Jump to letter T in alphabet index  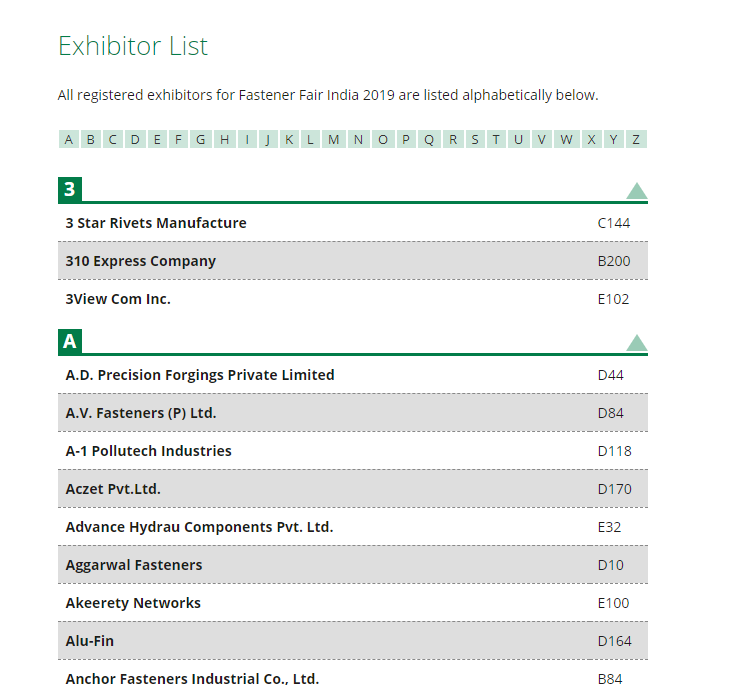tap(496, 139)
